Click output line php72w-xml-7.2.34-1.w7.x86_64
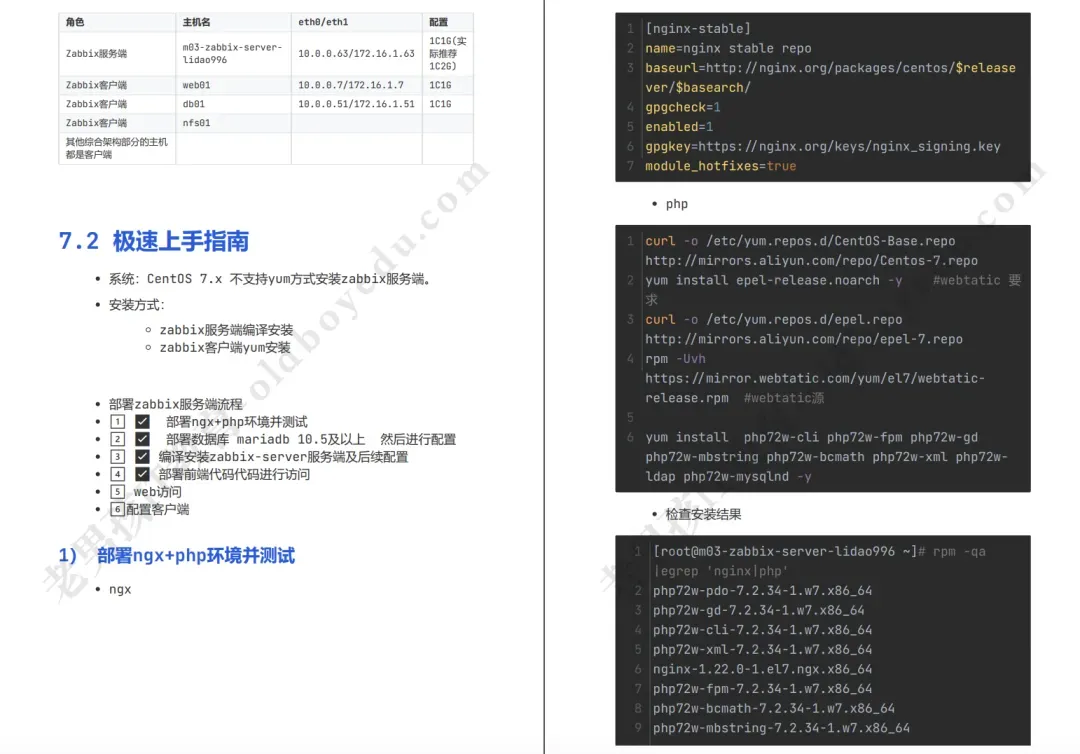This screenshot has height=754, width=1080. 762,649
